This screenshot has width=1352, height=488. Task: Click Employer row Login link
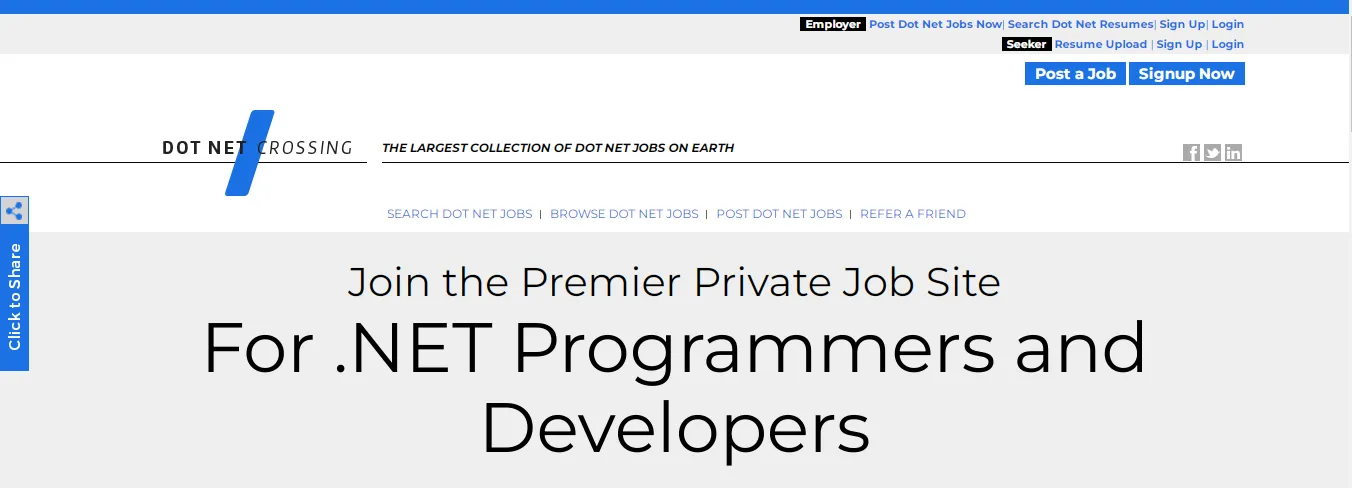point(1228,24)
